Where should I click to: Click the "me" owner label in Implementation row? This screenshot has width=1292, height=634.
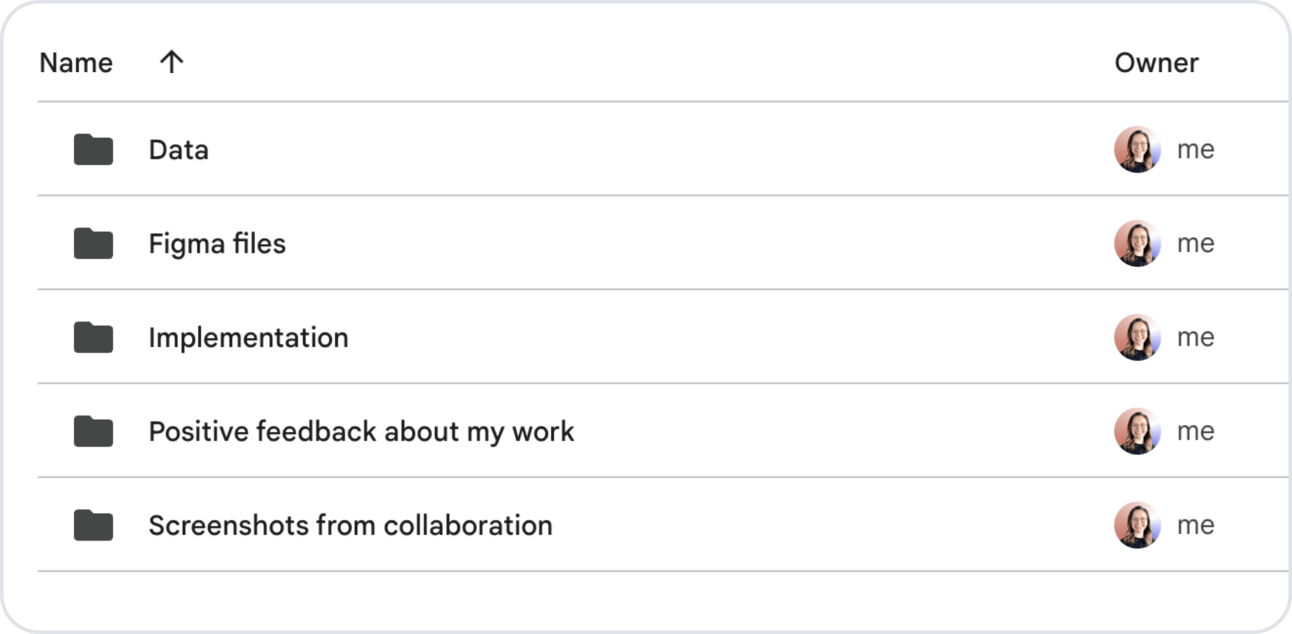1195,338
